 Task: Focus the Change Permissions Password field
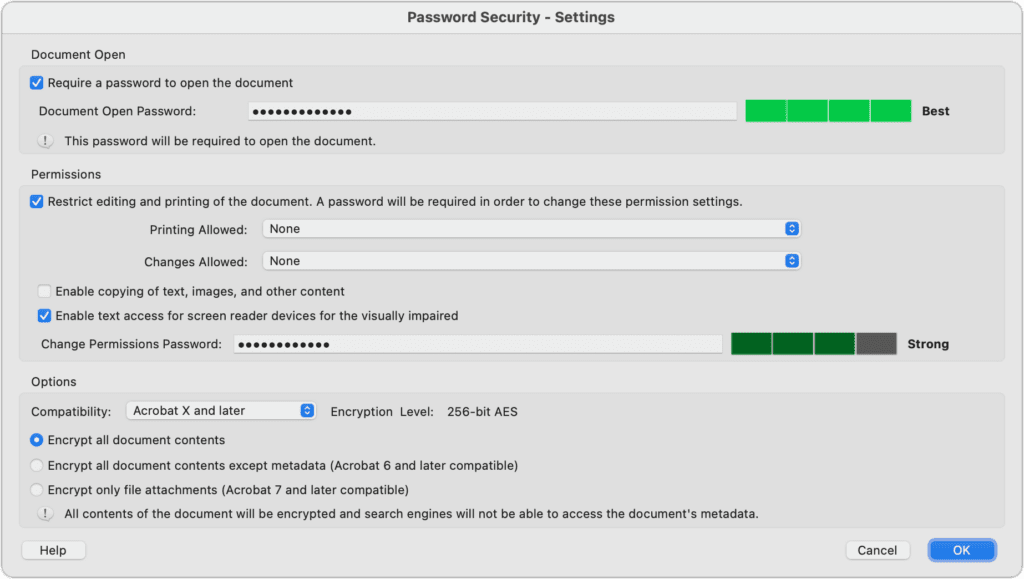coord(477,344)
